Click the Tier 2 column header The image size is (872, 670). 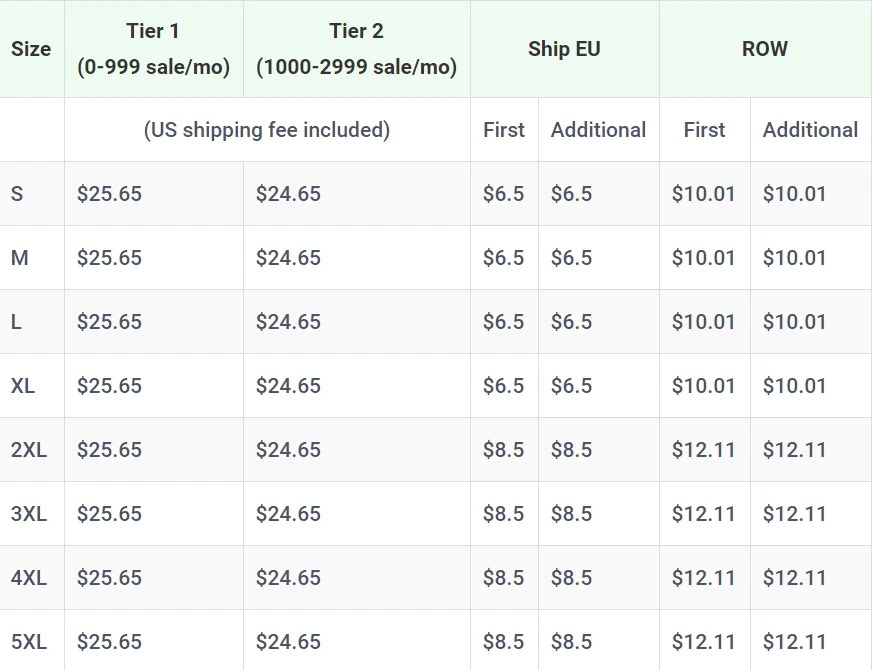(x=356, y=49)
